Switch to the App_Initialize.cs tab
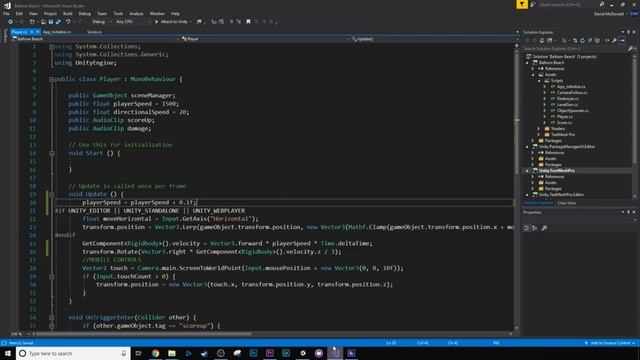This screenshot has width=640, height=360. coord(57,31)
